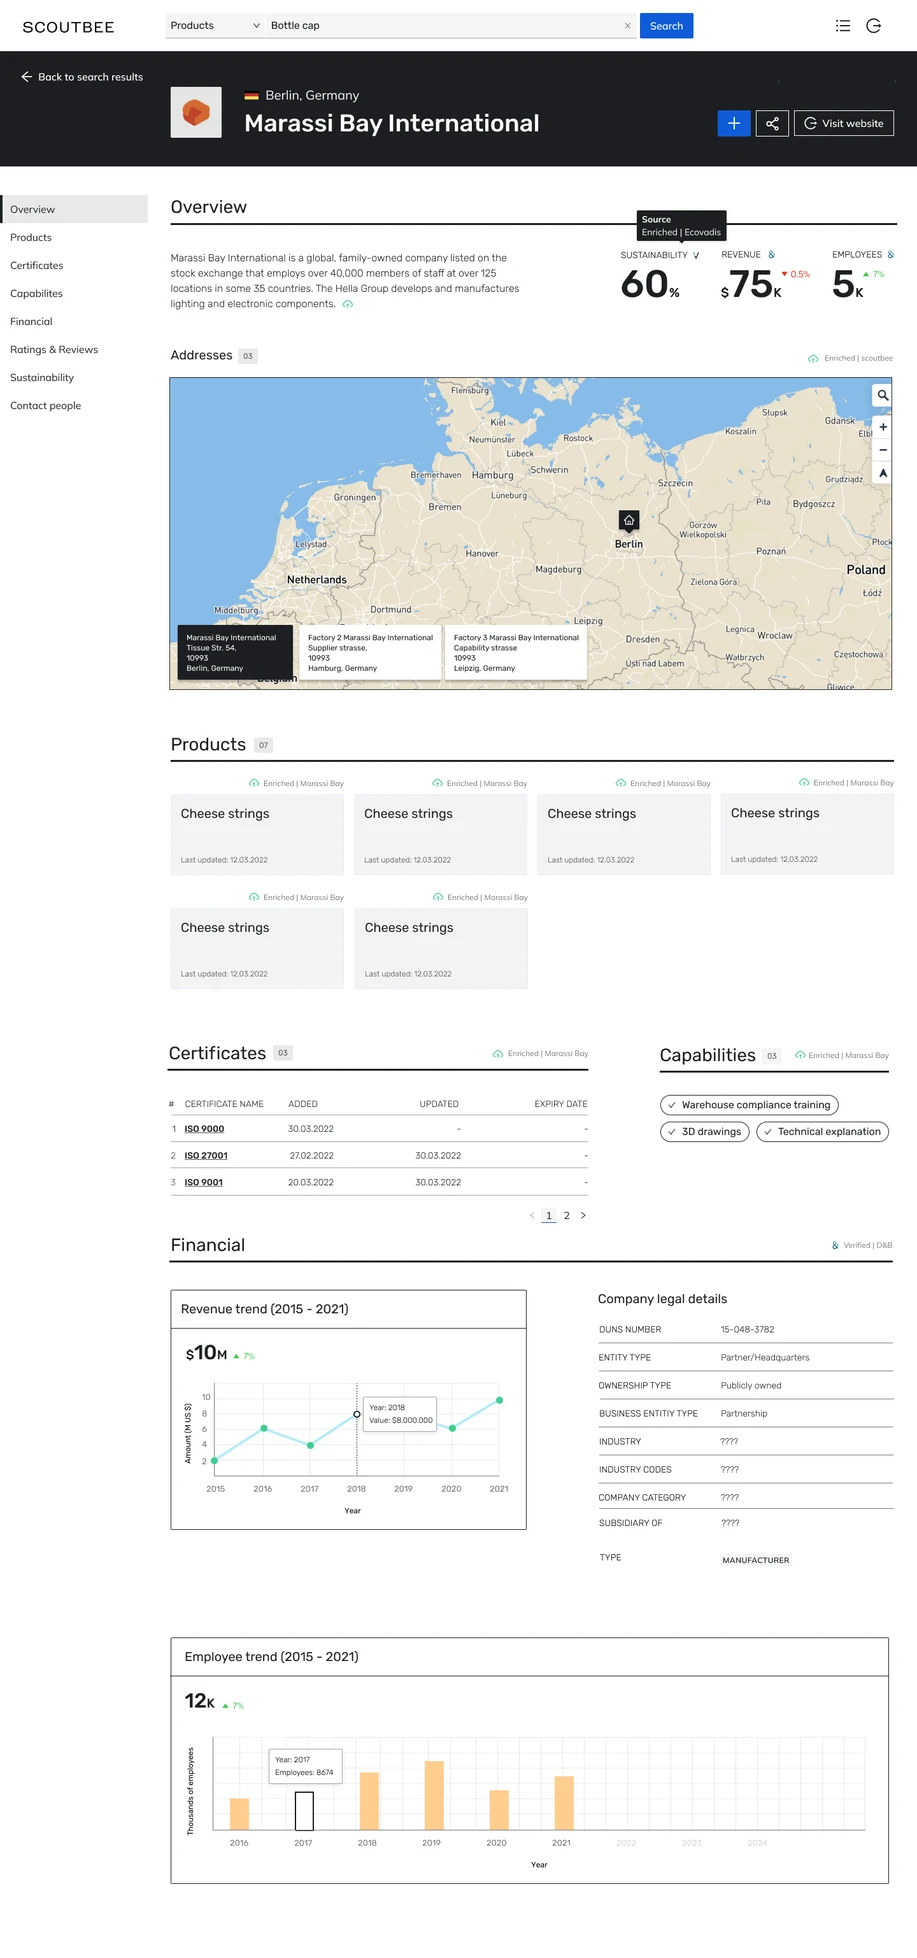
Task: Click the home marker on Berlin
Action: [629, 521]
